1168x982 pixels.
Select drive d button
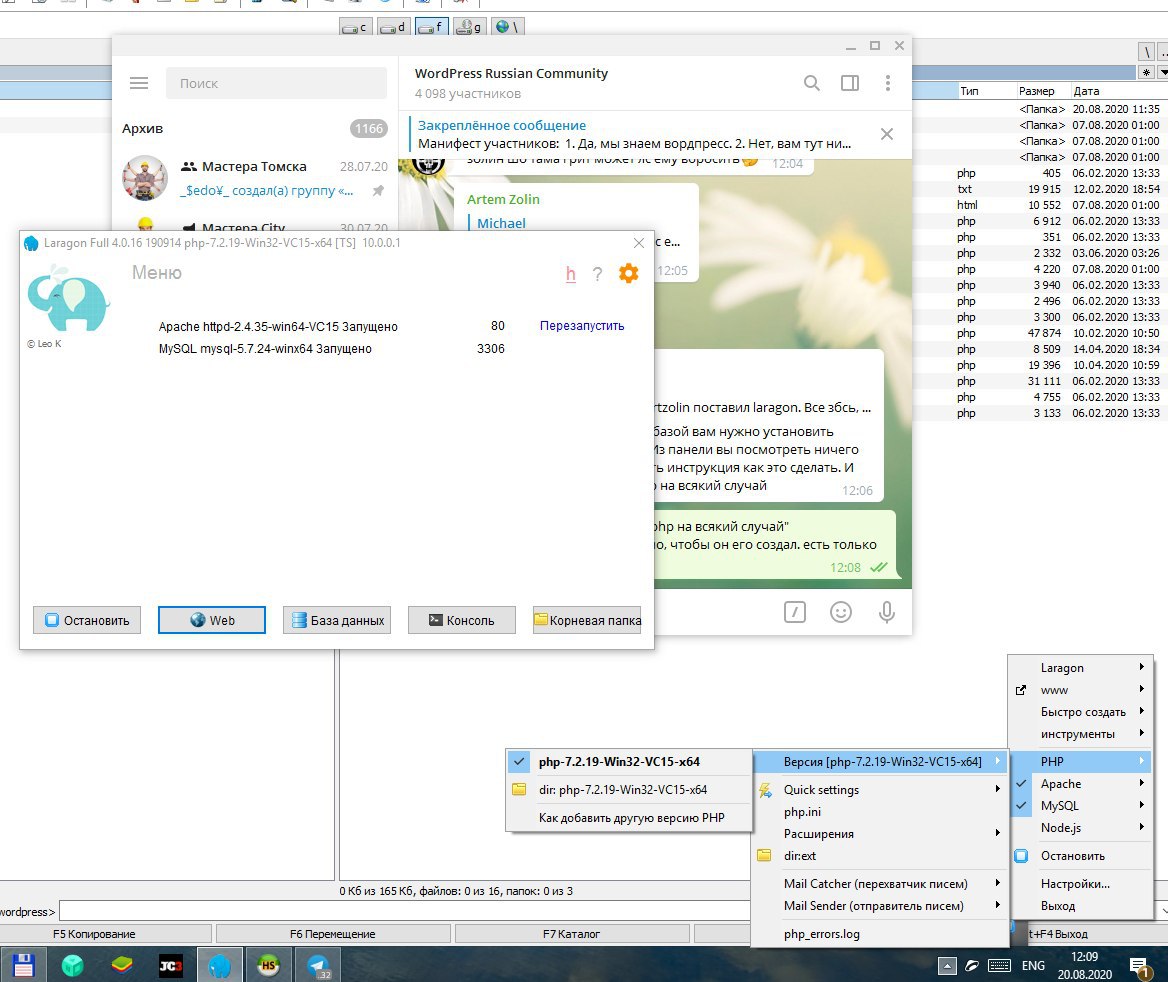(x=393, y=28)
